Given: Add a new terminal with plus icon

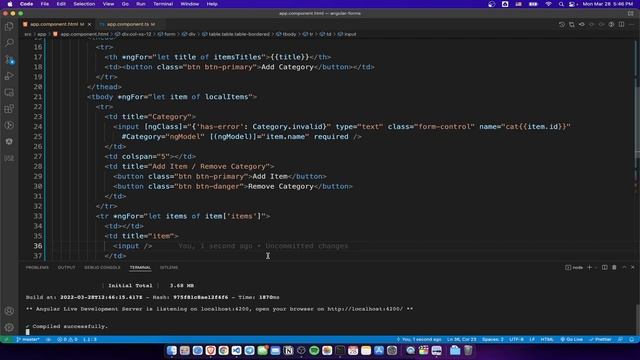Looking at the screenshot, I should [589, 267].
